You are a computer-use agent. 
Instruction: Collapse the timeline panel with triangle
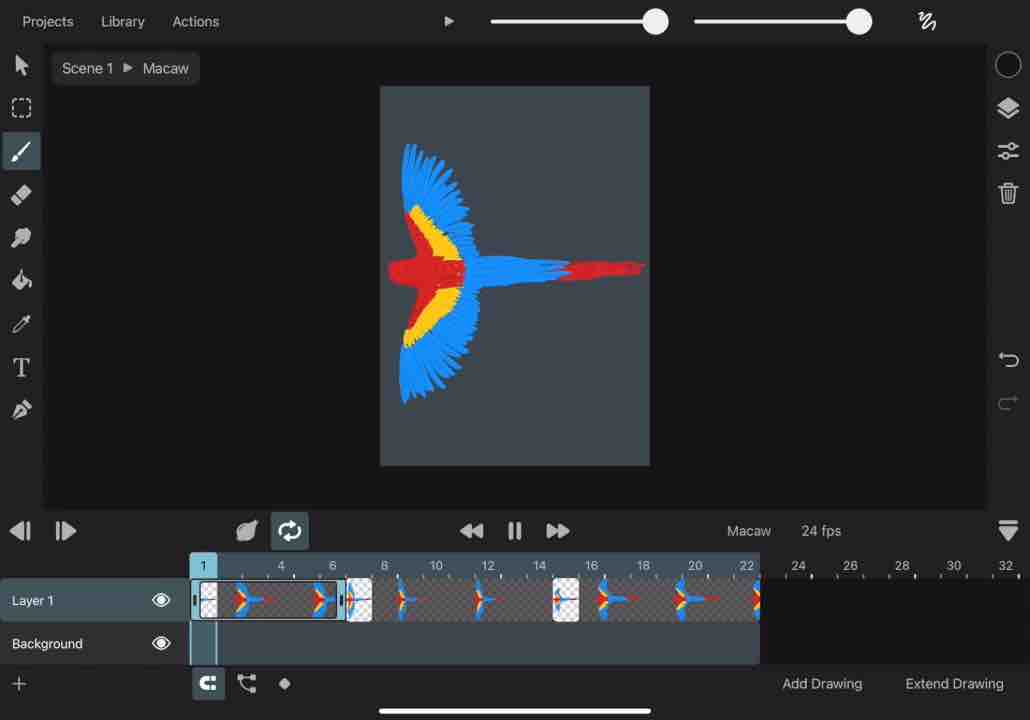pyautogui.click(x=1008, y=531)
